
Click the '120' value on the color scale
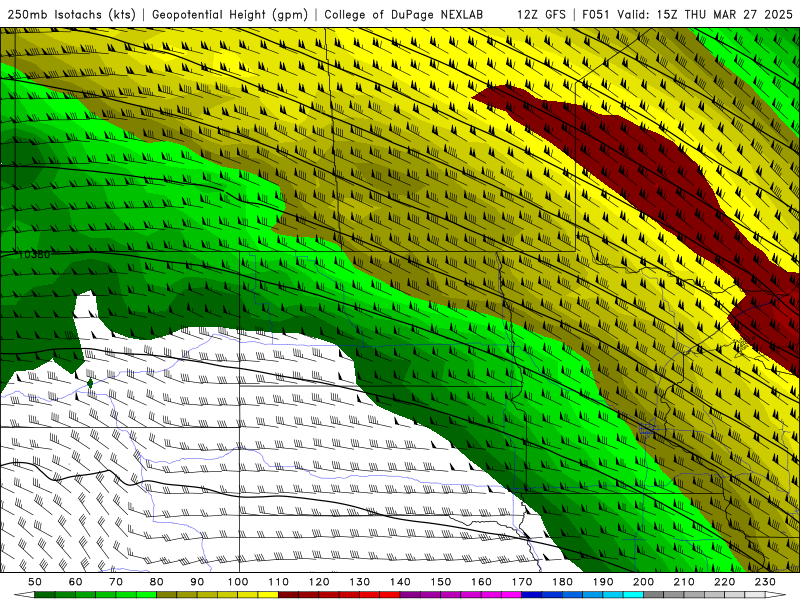point(319,582)
